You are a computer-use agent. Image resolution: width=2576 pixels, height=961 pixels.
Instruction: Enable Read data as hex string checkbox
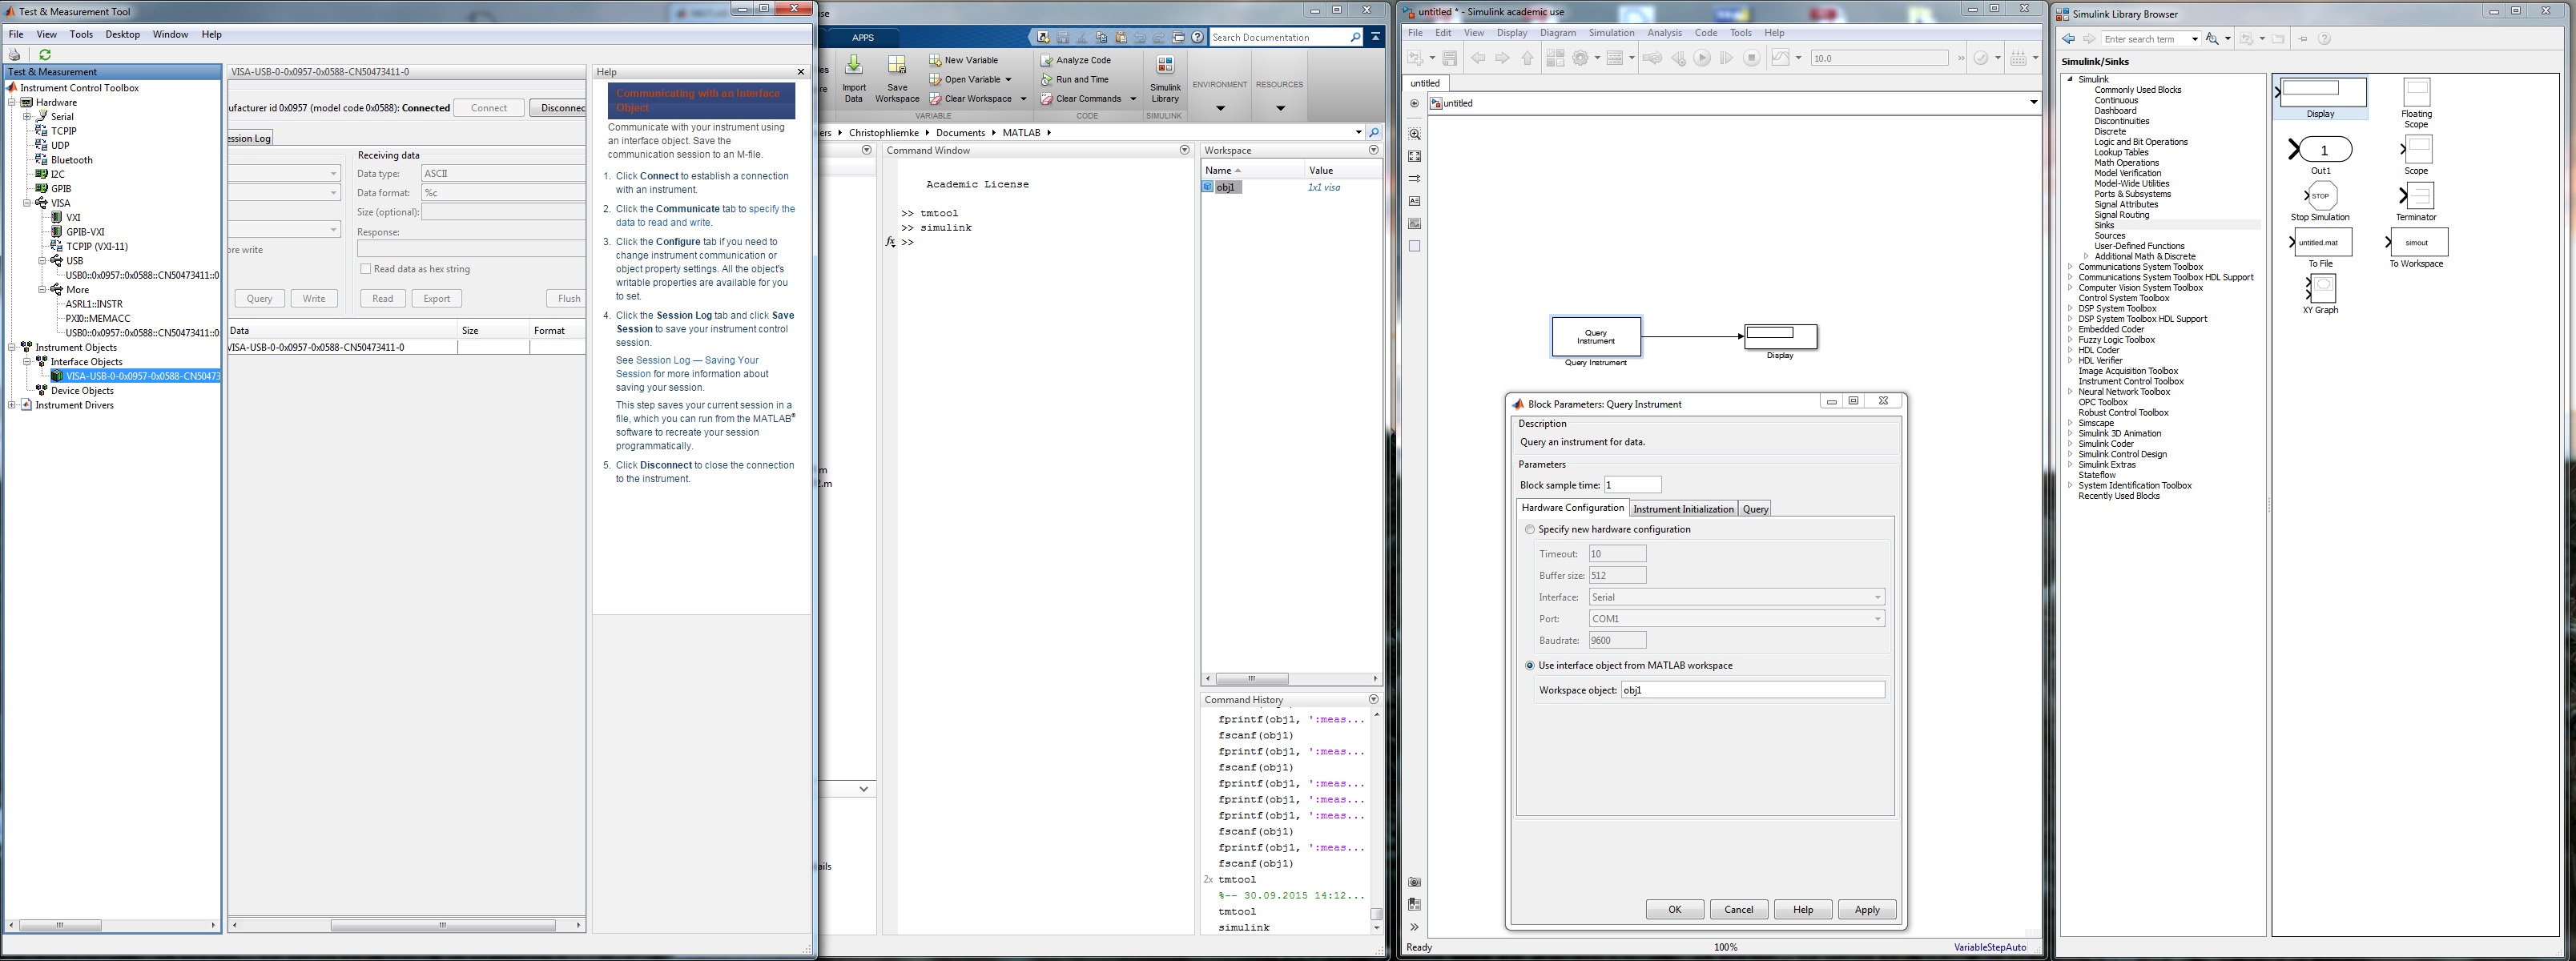(x=366, y=269)
